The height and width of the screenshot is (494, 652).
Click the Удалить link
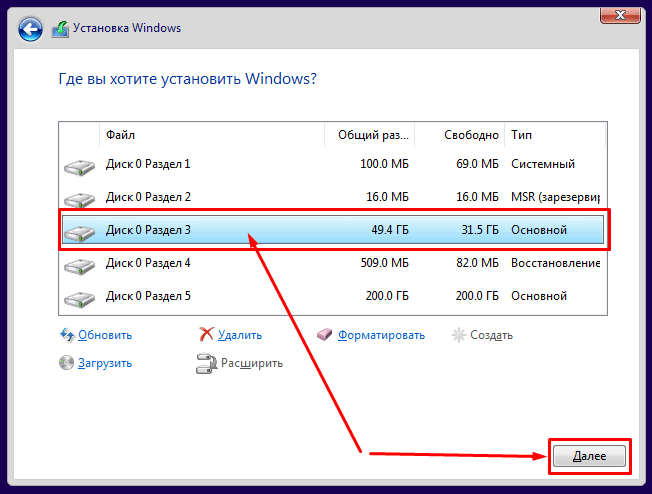pyautogui.click(x=240, y=335)
